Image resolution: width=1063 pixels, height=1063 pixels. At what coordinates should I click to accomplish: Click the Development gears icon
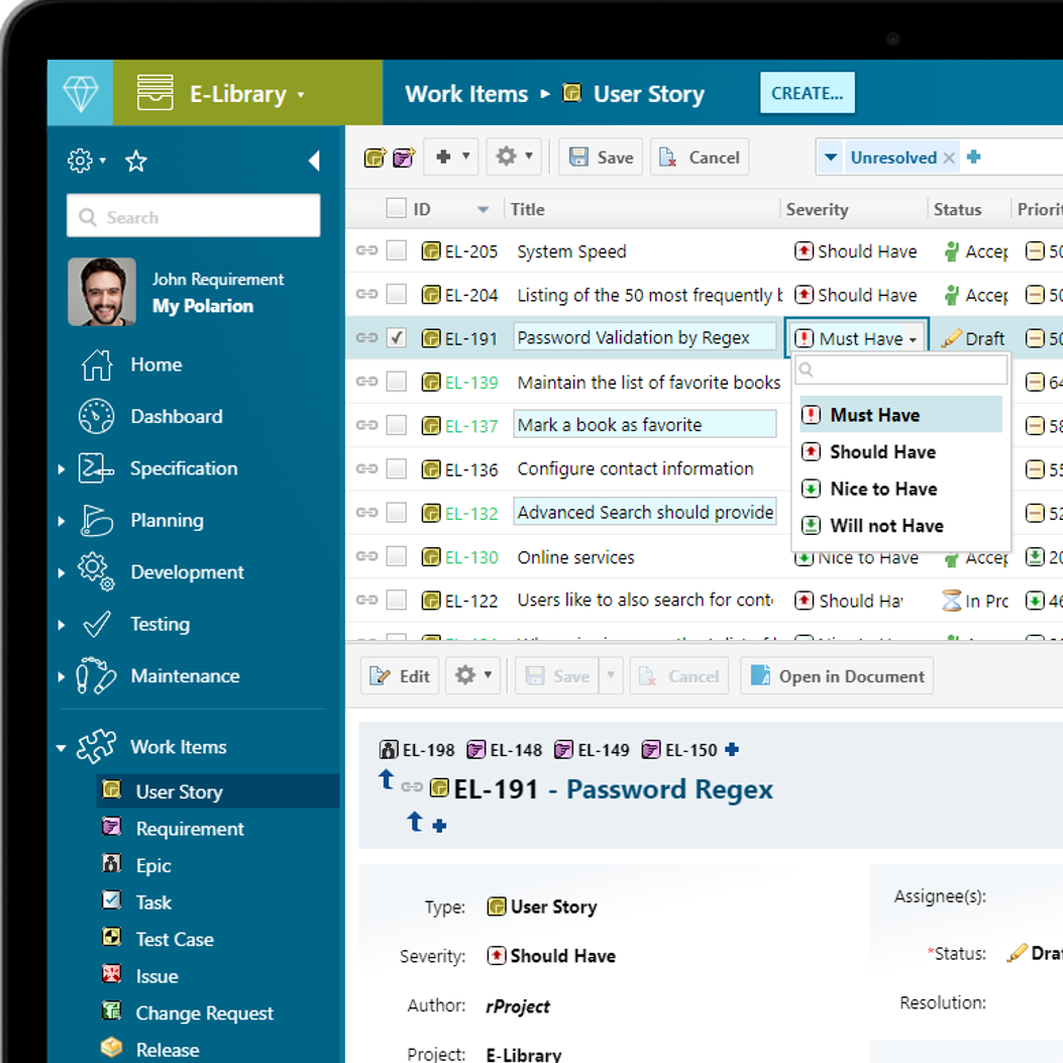coord(96,571)
